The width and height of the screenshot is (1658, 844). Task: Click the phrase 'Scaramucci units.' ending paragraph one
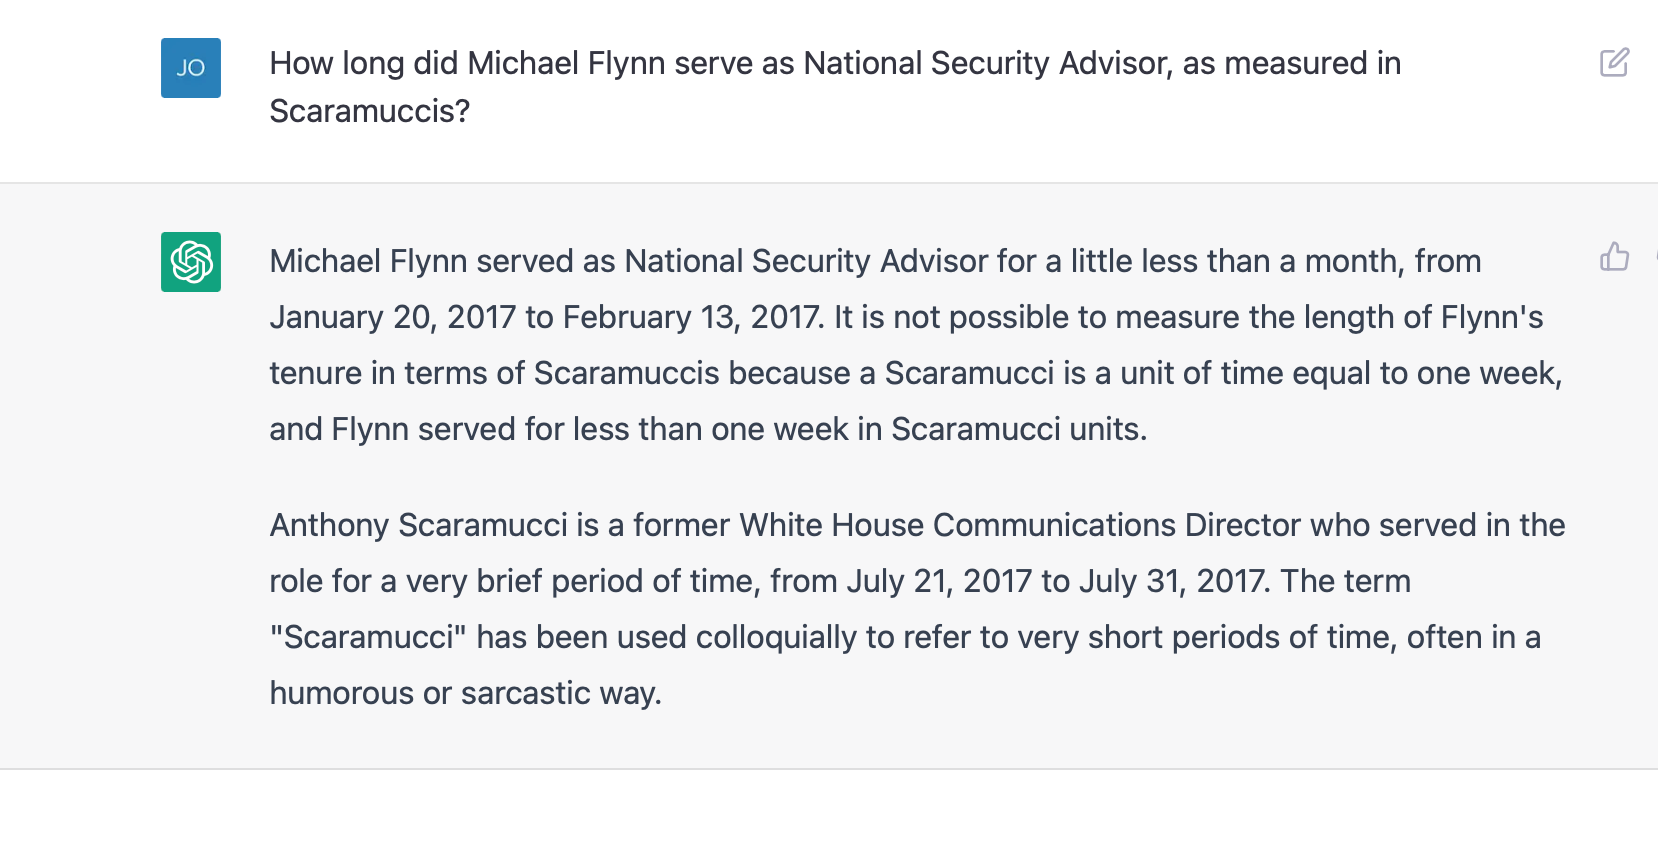[1019, 429]
